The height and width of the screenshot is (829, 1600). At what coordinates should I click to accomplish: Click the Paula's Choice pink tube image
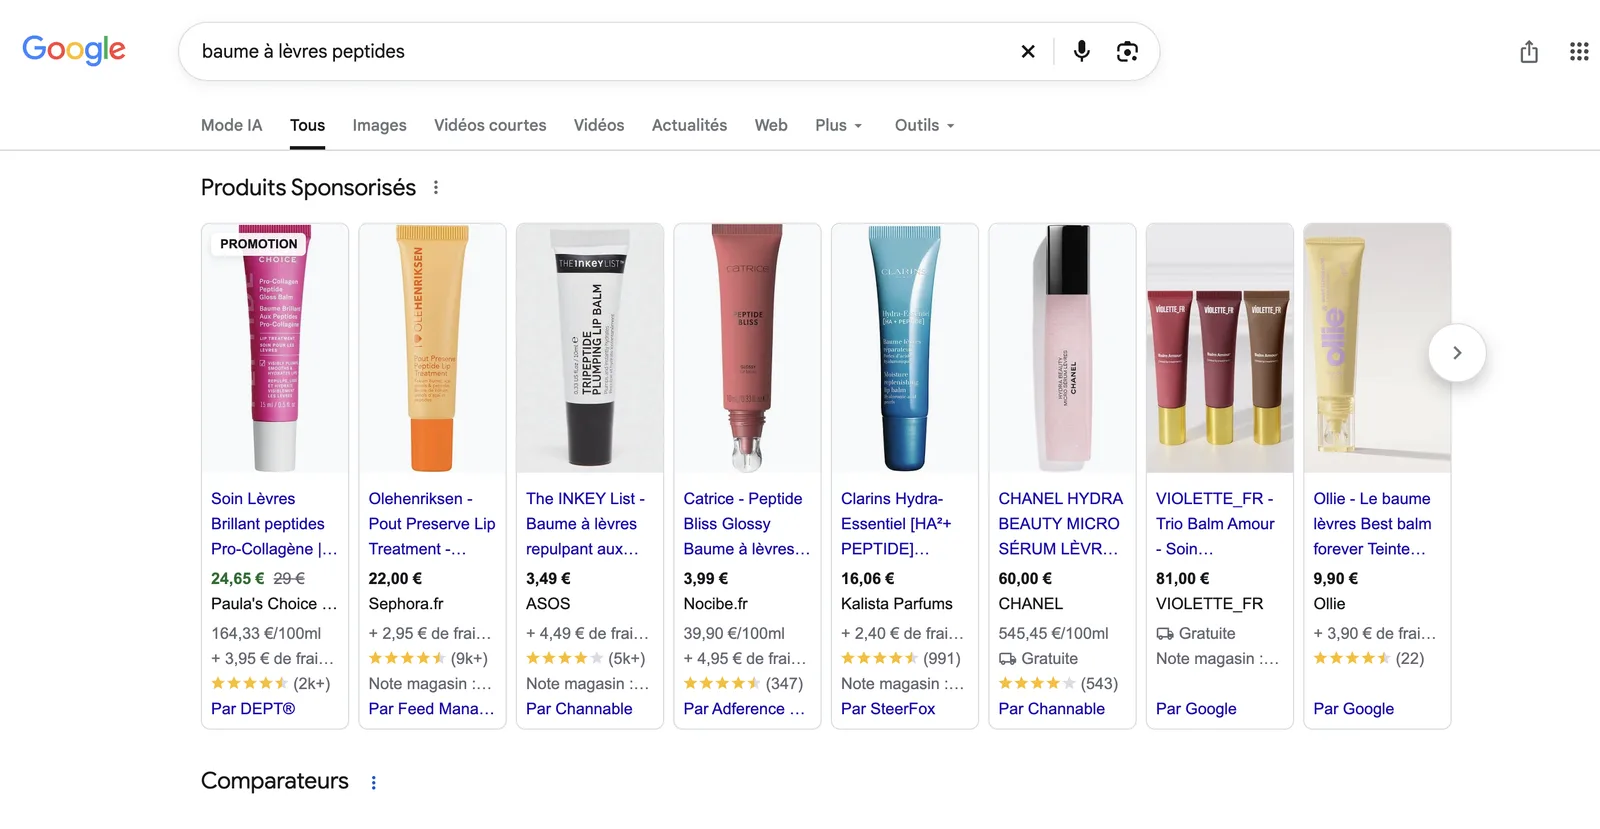point(275,348)
